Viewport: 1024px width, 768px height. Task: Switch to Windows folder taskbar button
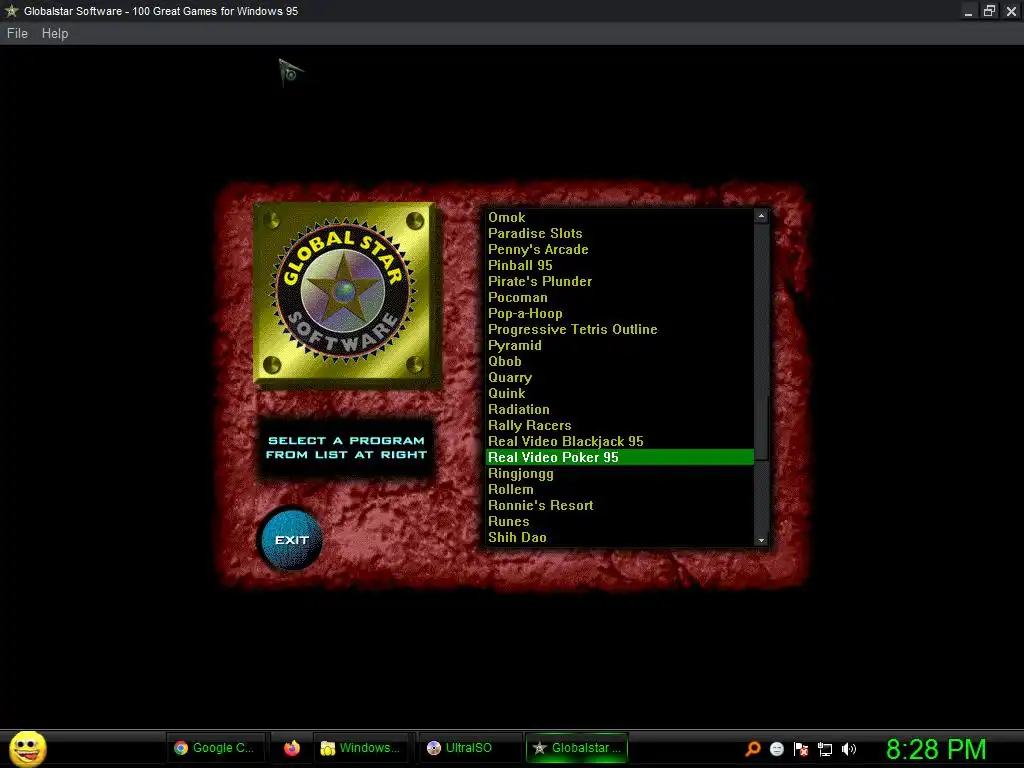(x=362, y=748)
